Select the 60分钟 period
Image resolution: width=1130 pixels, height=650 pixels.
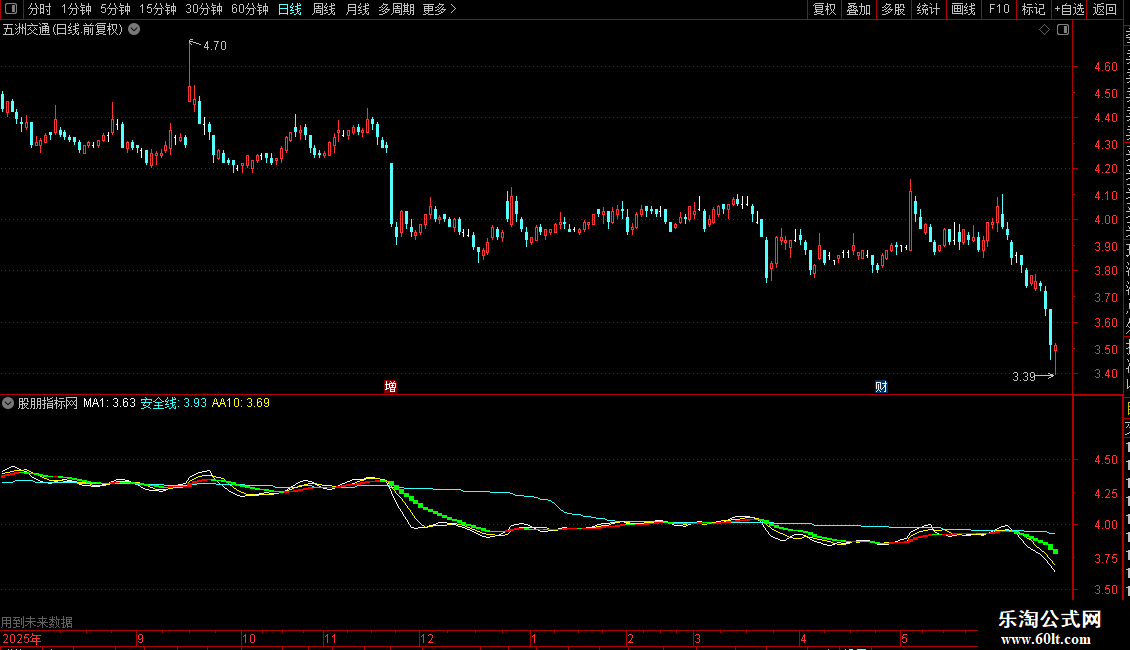coord(249,9)
